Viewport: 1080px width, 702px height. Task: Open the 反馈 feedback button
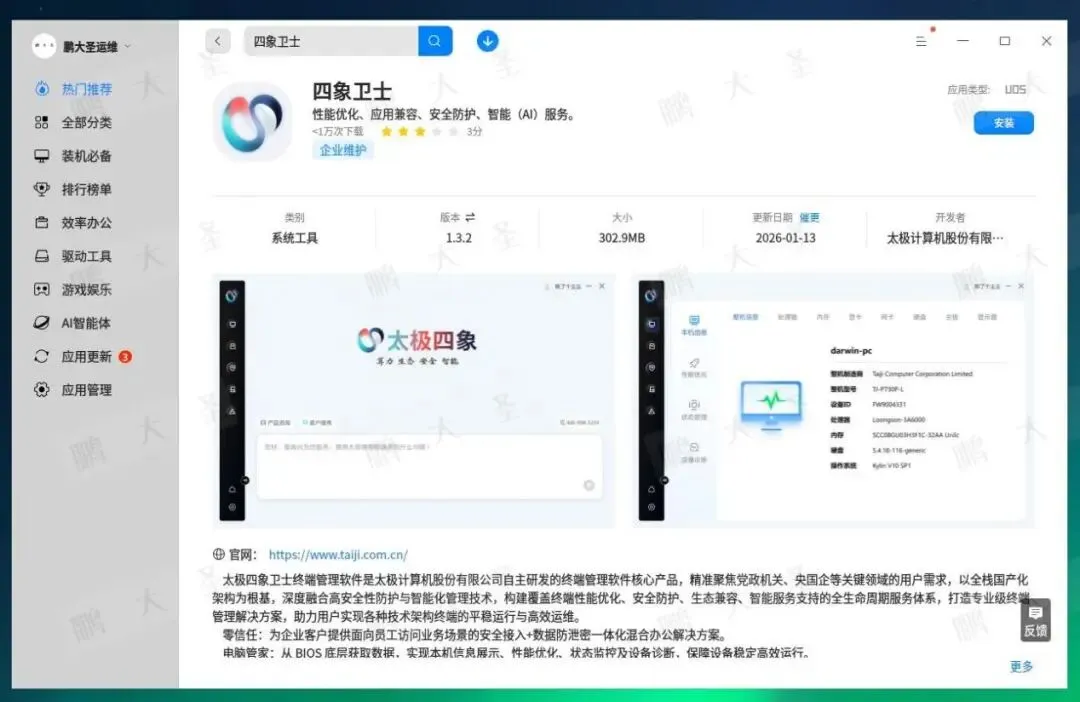click(x=1035, y=620)
